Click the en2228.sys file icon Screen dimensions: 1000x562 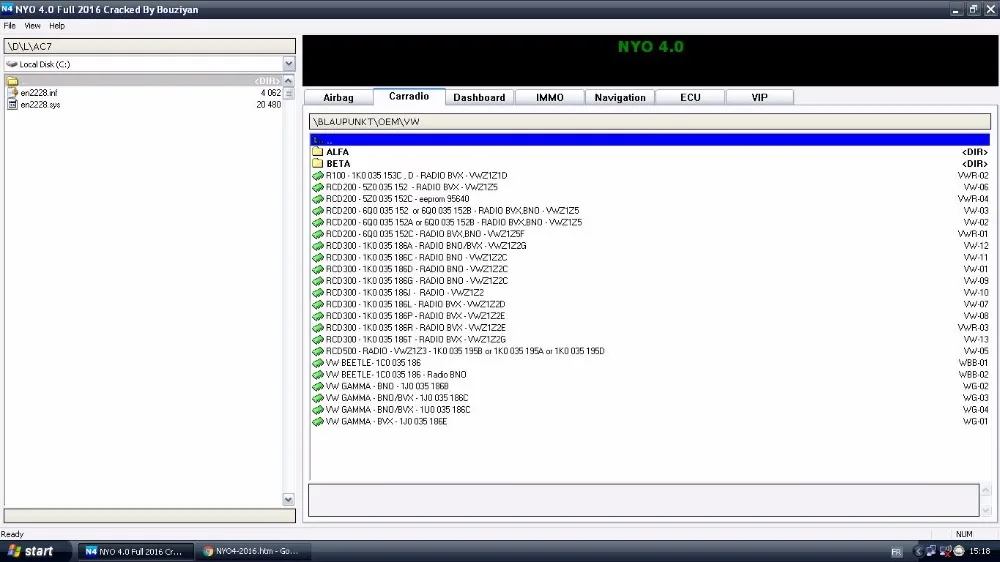pos(12,105)
